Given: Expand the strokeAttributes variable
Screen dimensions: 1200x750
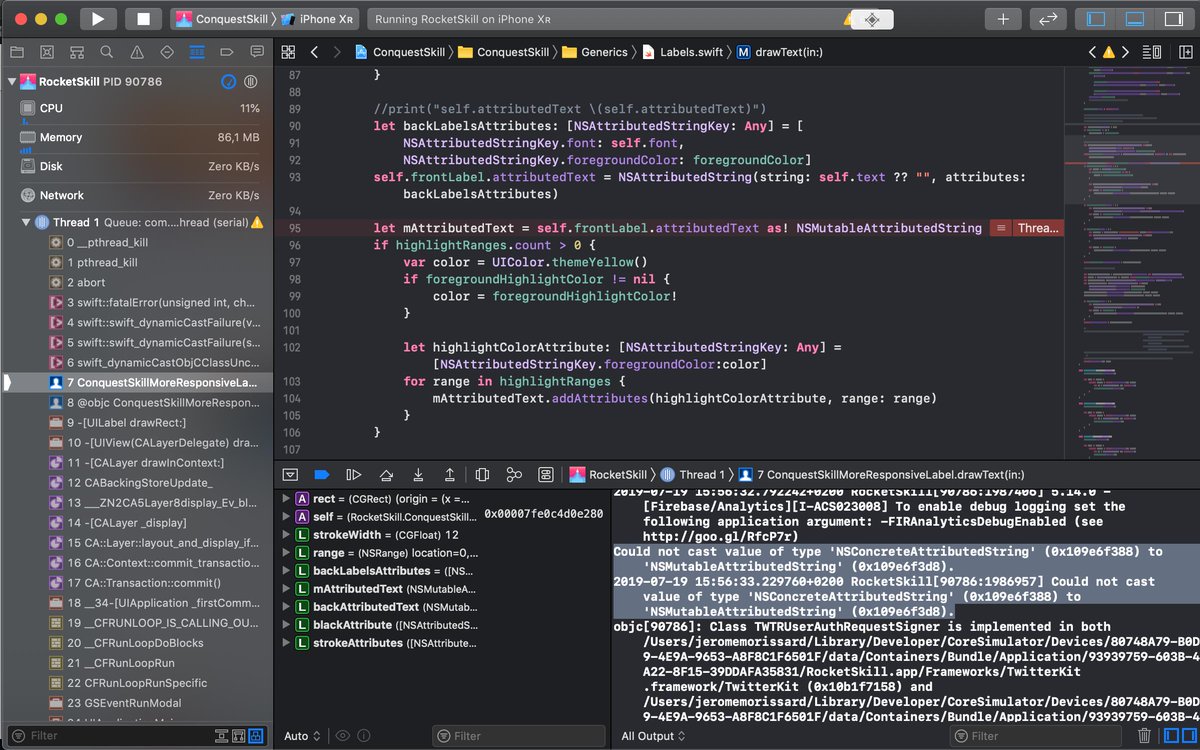Looking at the screenshot, I should [286, 642].
